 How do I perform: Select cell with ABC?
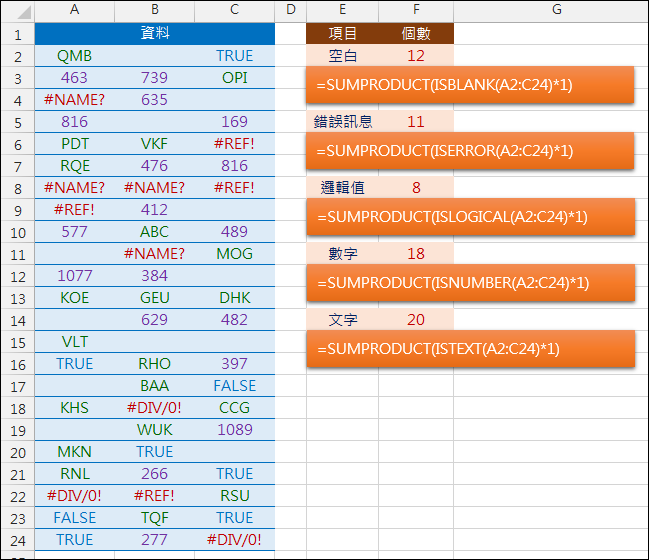tap(154, 232)
